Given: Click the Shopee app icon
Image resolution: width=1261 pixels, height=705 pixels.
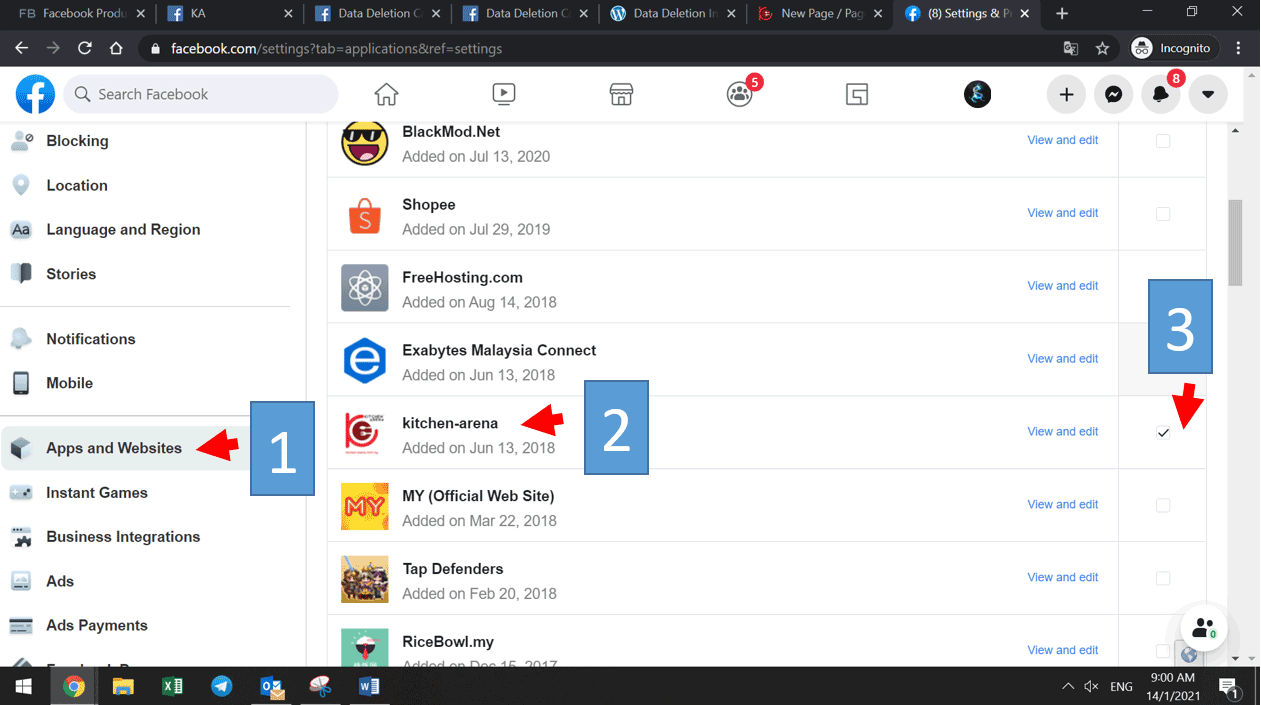Looking at the screenshot, I should (364, 215).
